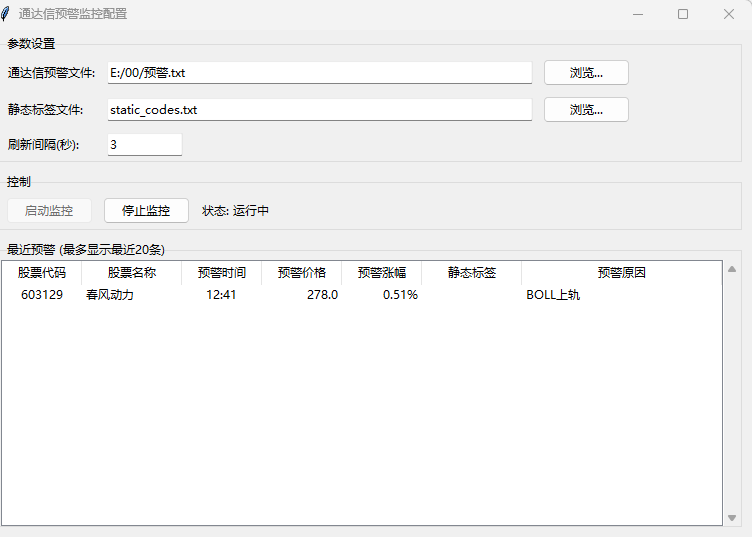
Task: Click the scrollbar up arrow
Action: coord(732,269)
